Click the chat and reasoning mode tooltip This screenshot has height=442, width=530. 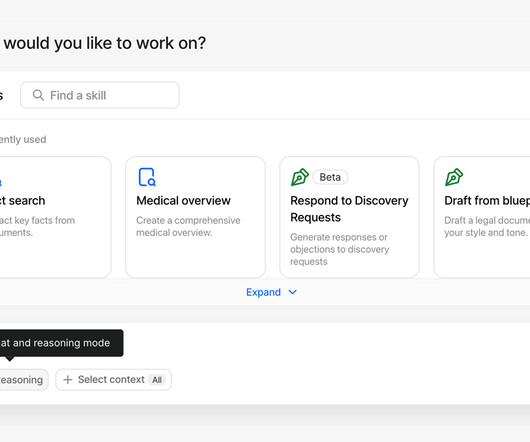point(61,343)
